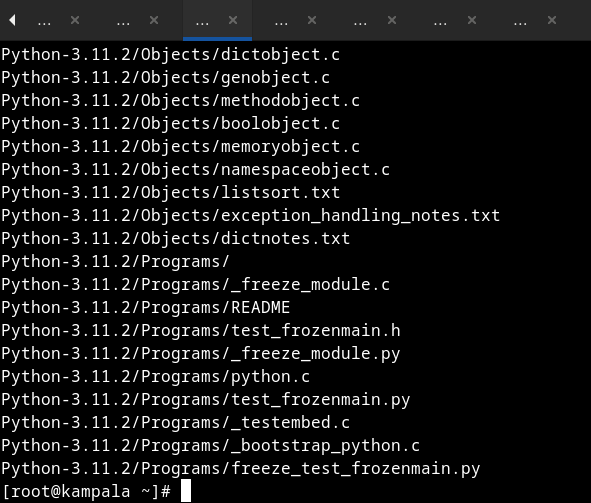Close the fifth terminal tab
This screenshot has width=591, height=503.
click(392, 20)
